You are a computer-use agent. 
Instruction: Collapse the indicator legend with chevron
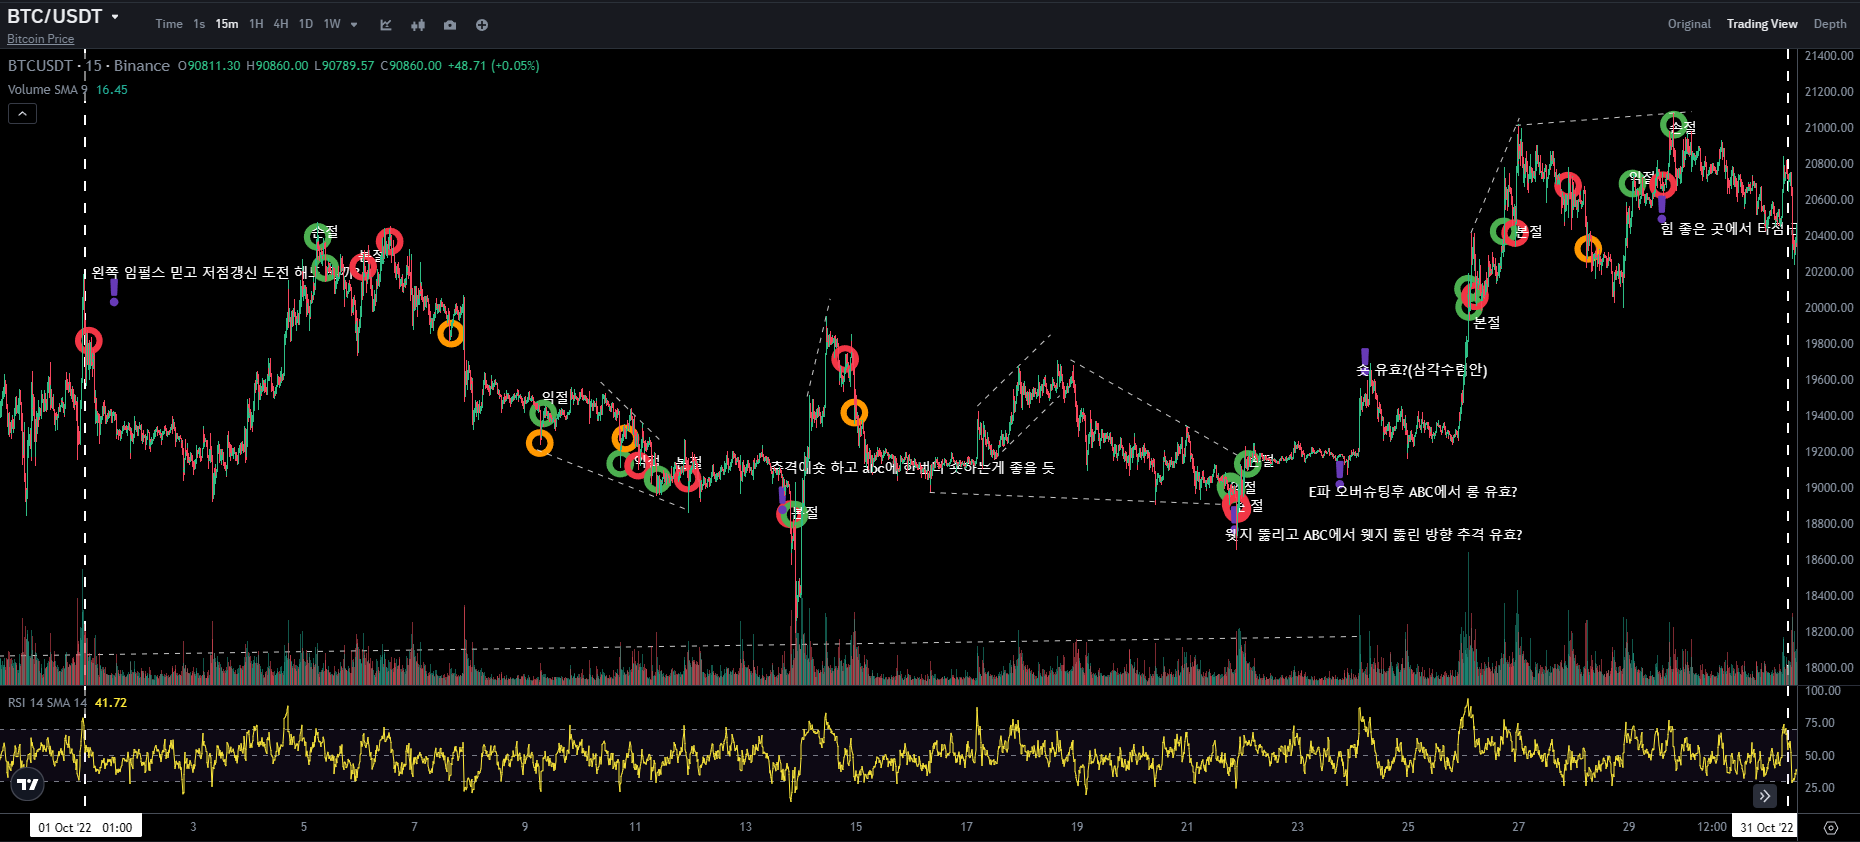point(22,114)
